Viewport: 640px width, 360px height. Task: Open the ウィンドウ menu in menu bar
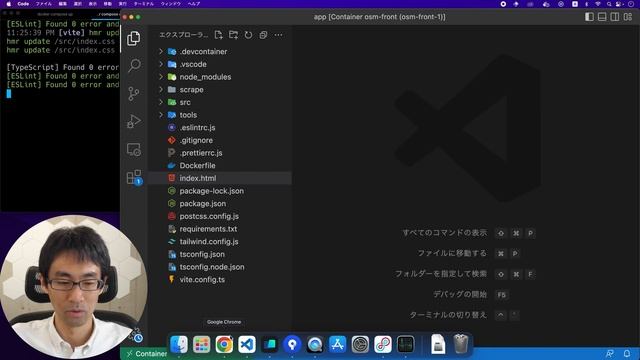pos(171,4)
